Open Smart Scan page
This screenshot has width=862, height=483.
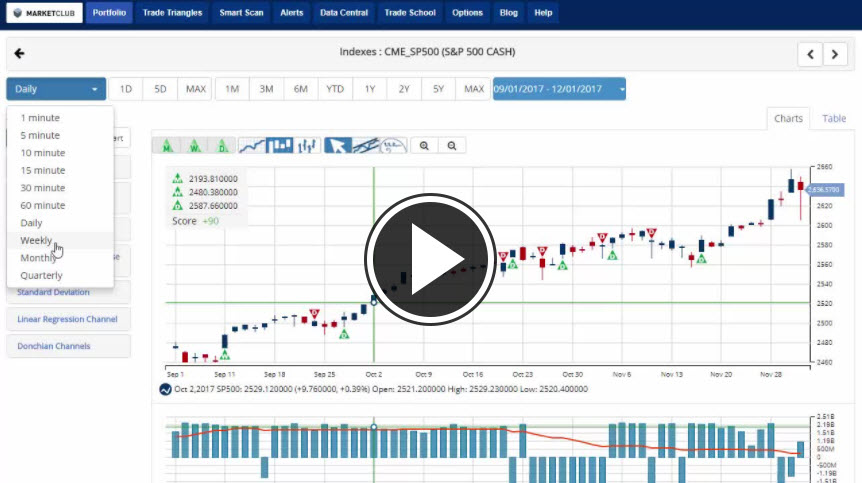[241, 13]
